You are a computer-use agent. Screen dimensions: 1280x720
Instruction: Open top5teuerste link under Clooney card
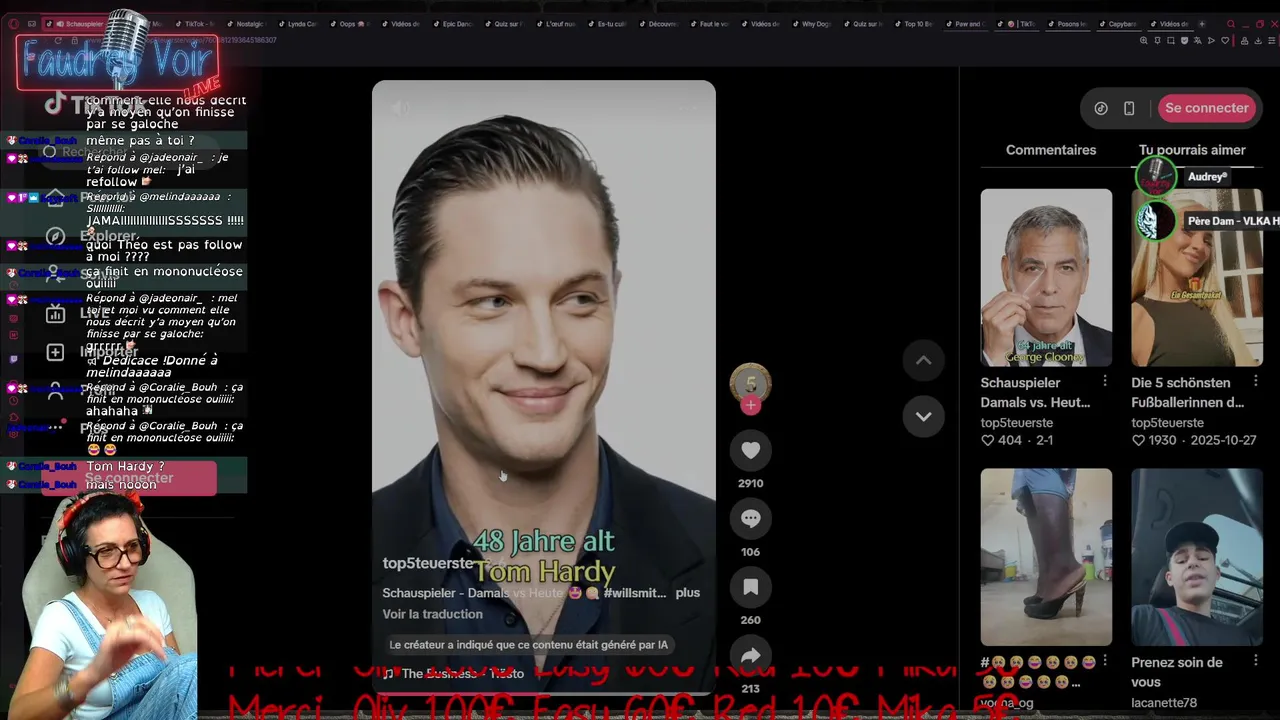(1016, 423)
